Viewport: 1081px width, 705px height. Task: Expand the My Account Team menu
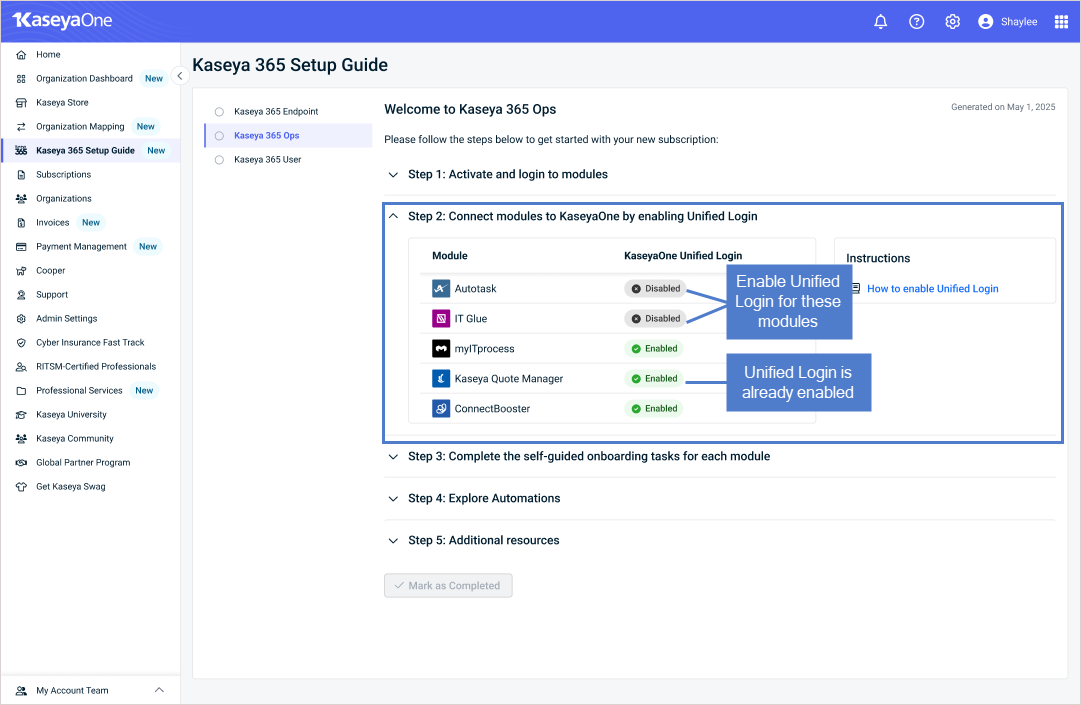[x=90, y=690]
